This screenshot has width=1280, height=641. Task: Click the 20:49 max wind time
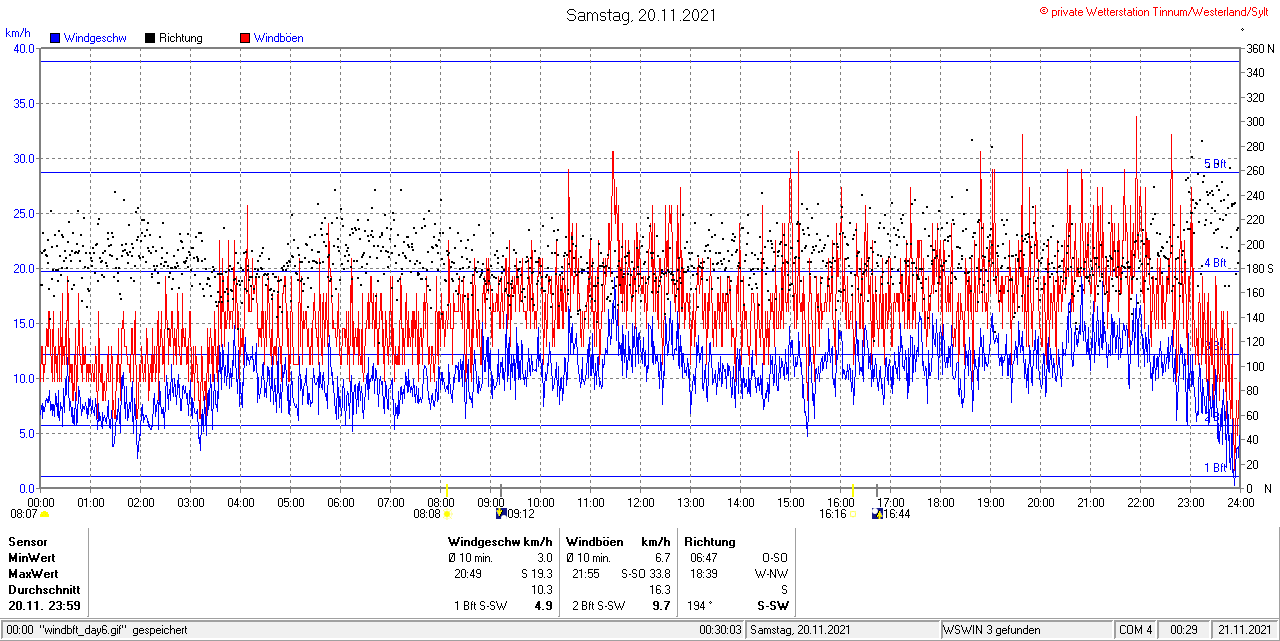click(x=467, y=574)
